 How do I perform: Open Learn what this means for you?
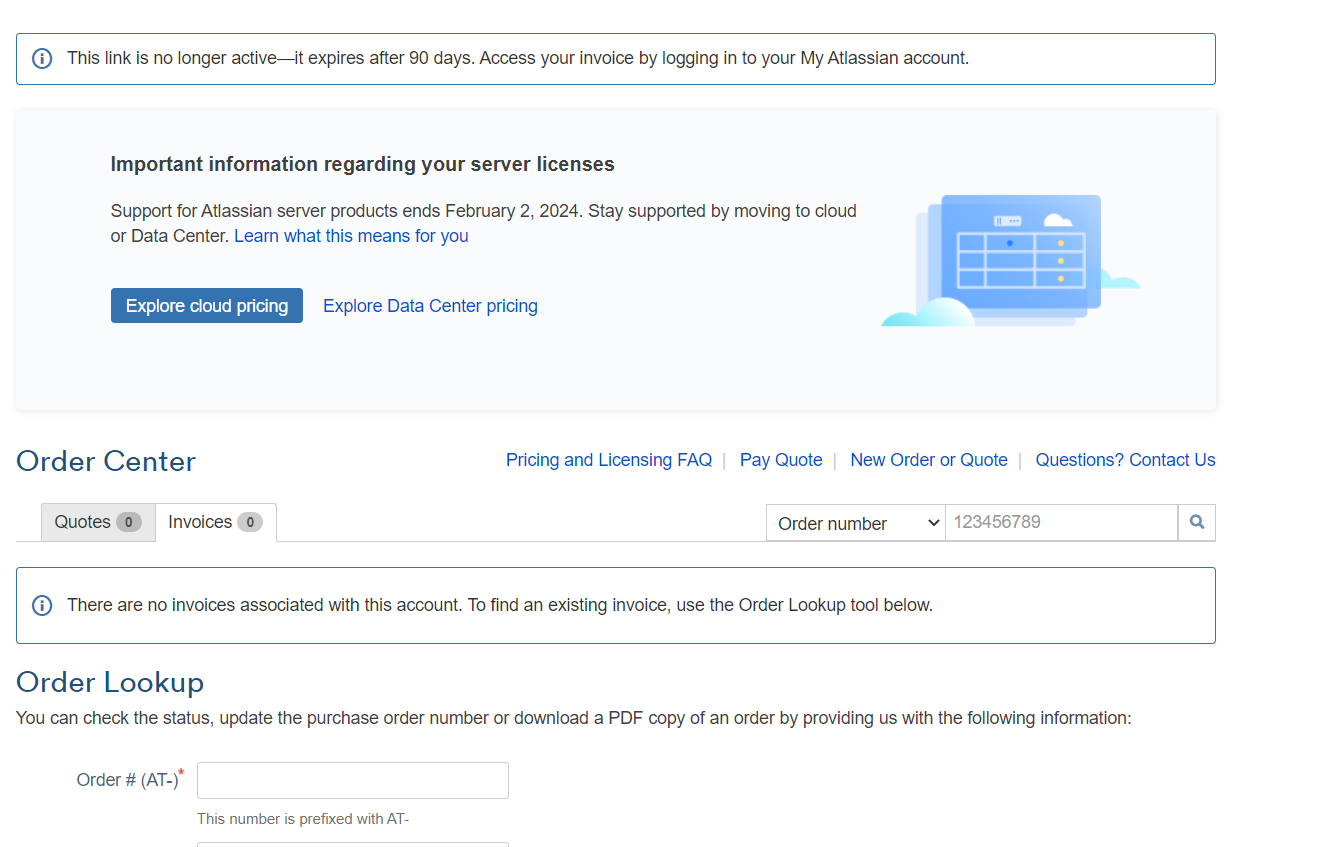[x=351, y=236]
